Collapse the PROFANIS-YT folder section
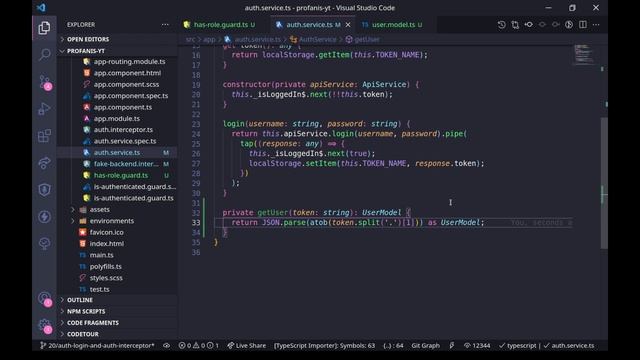The width and height of the screenshot is (640, 360). (x=117, y=51)
